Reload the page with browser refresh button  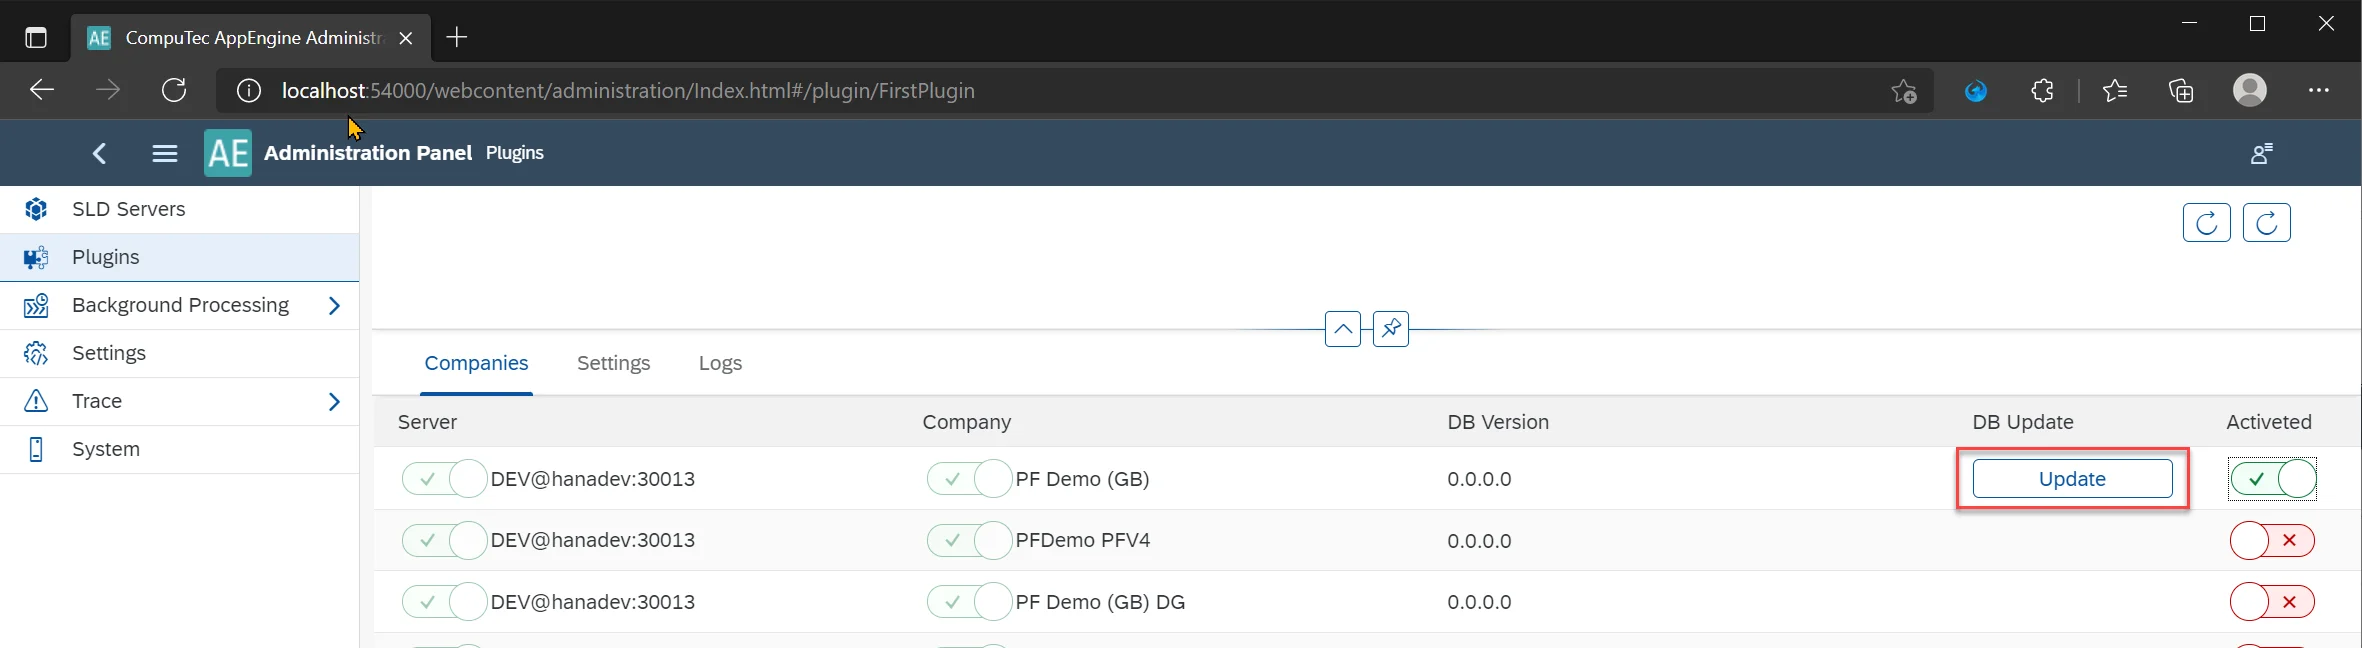pyautogui.click(x=174, y=91)
